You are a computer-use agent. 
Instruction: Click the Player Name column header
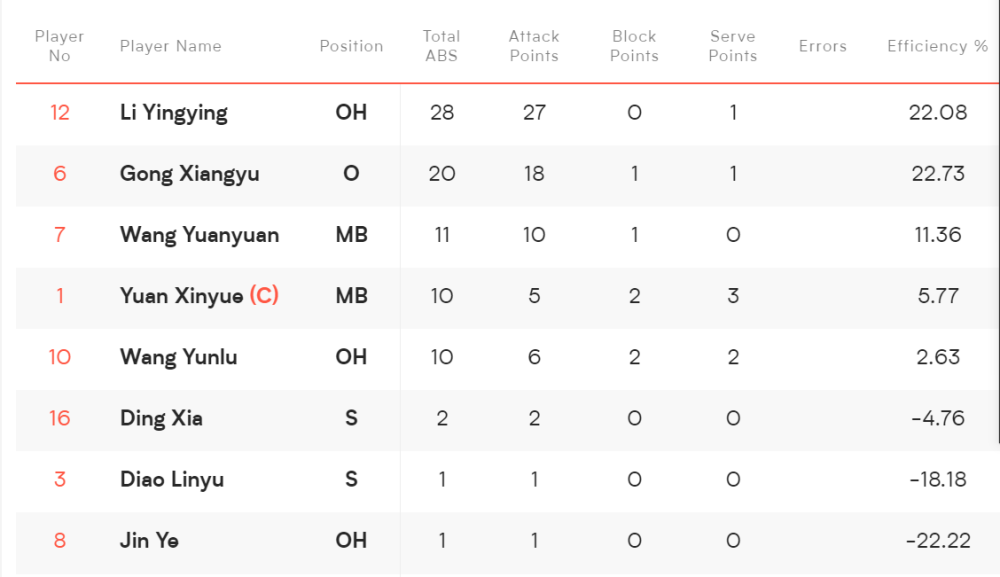pos(170,46)
